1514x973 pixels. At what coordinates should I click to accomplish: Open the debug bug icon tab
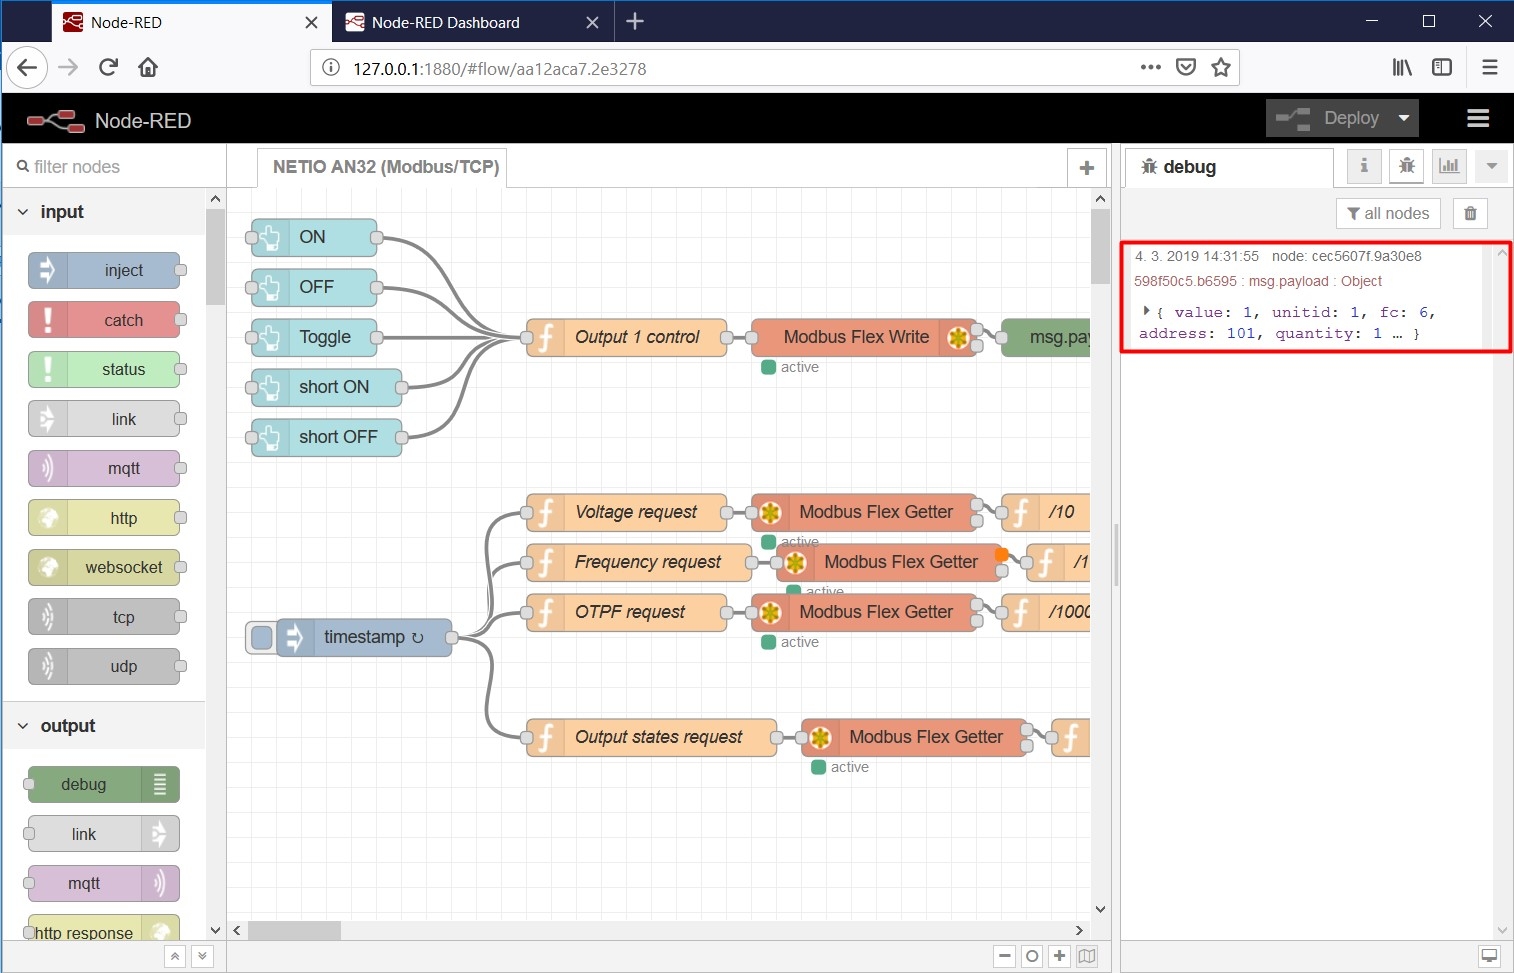[1407, 166]
